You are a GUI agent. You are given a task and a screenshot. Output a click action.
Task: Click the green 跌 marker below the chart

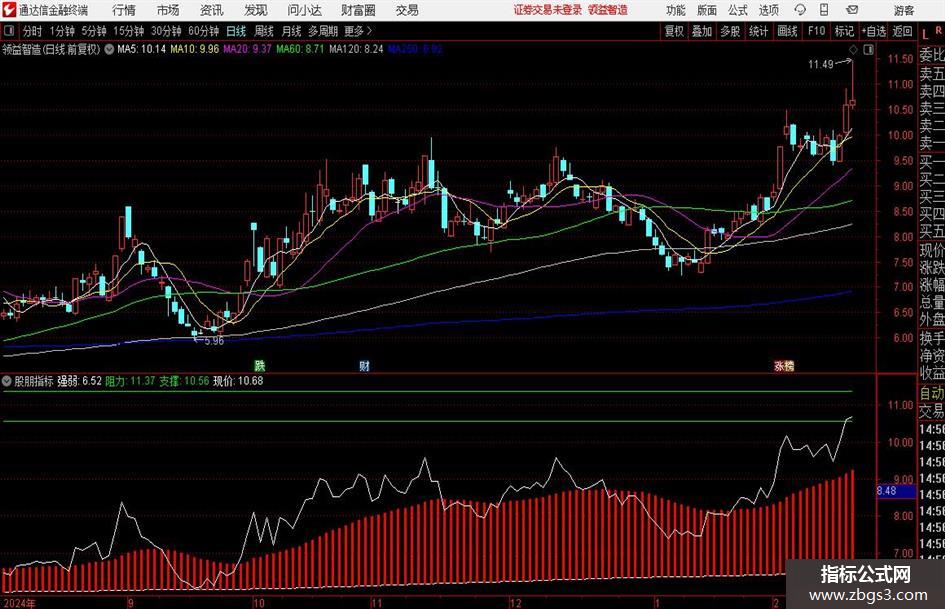click(x=259, y=365)
